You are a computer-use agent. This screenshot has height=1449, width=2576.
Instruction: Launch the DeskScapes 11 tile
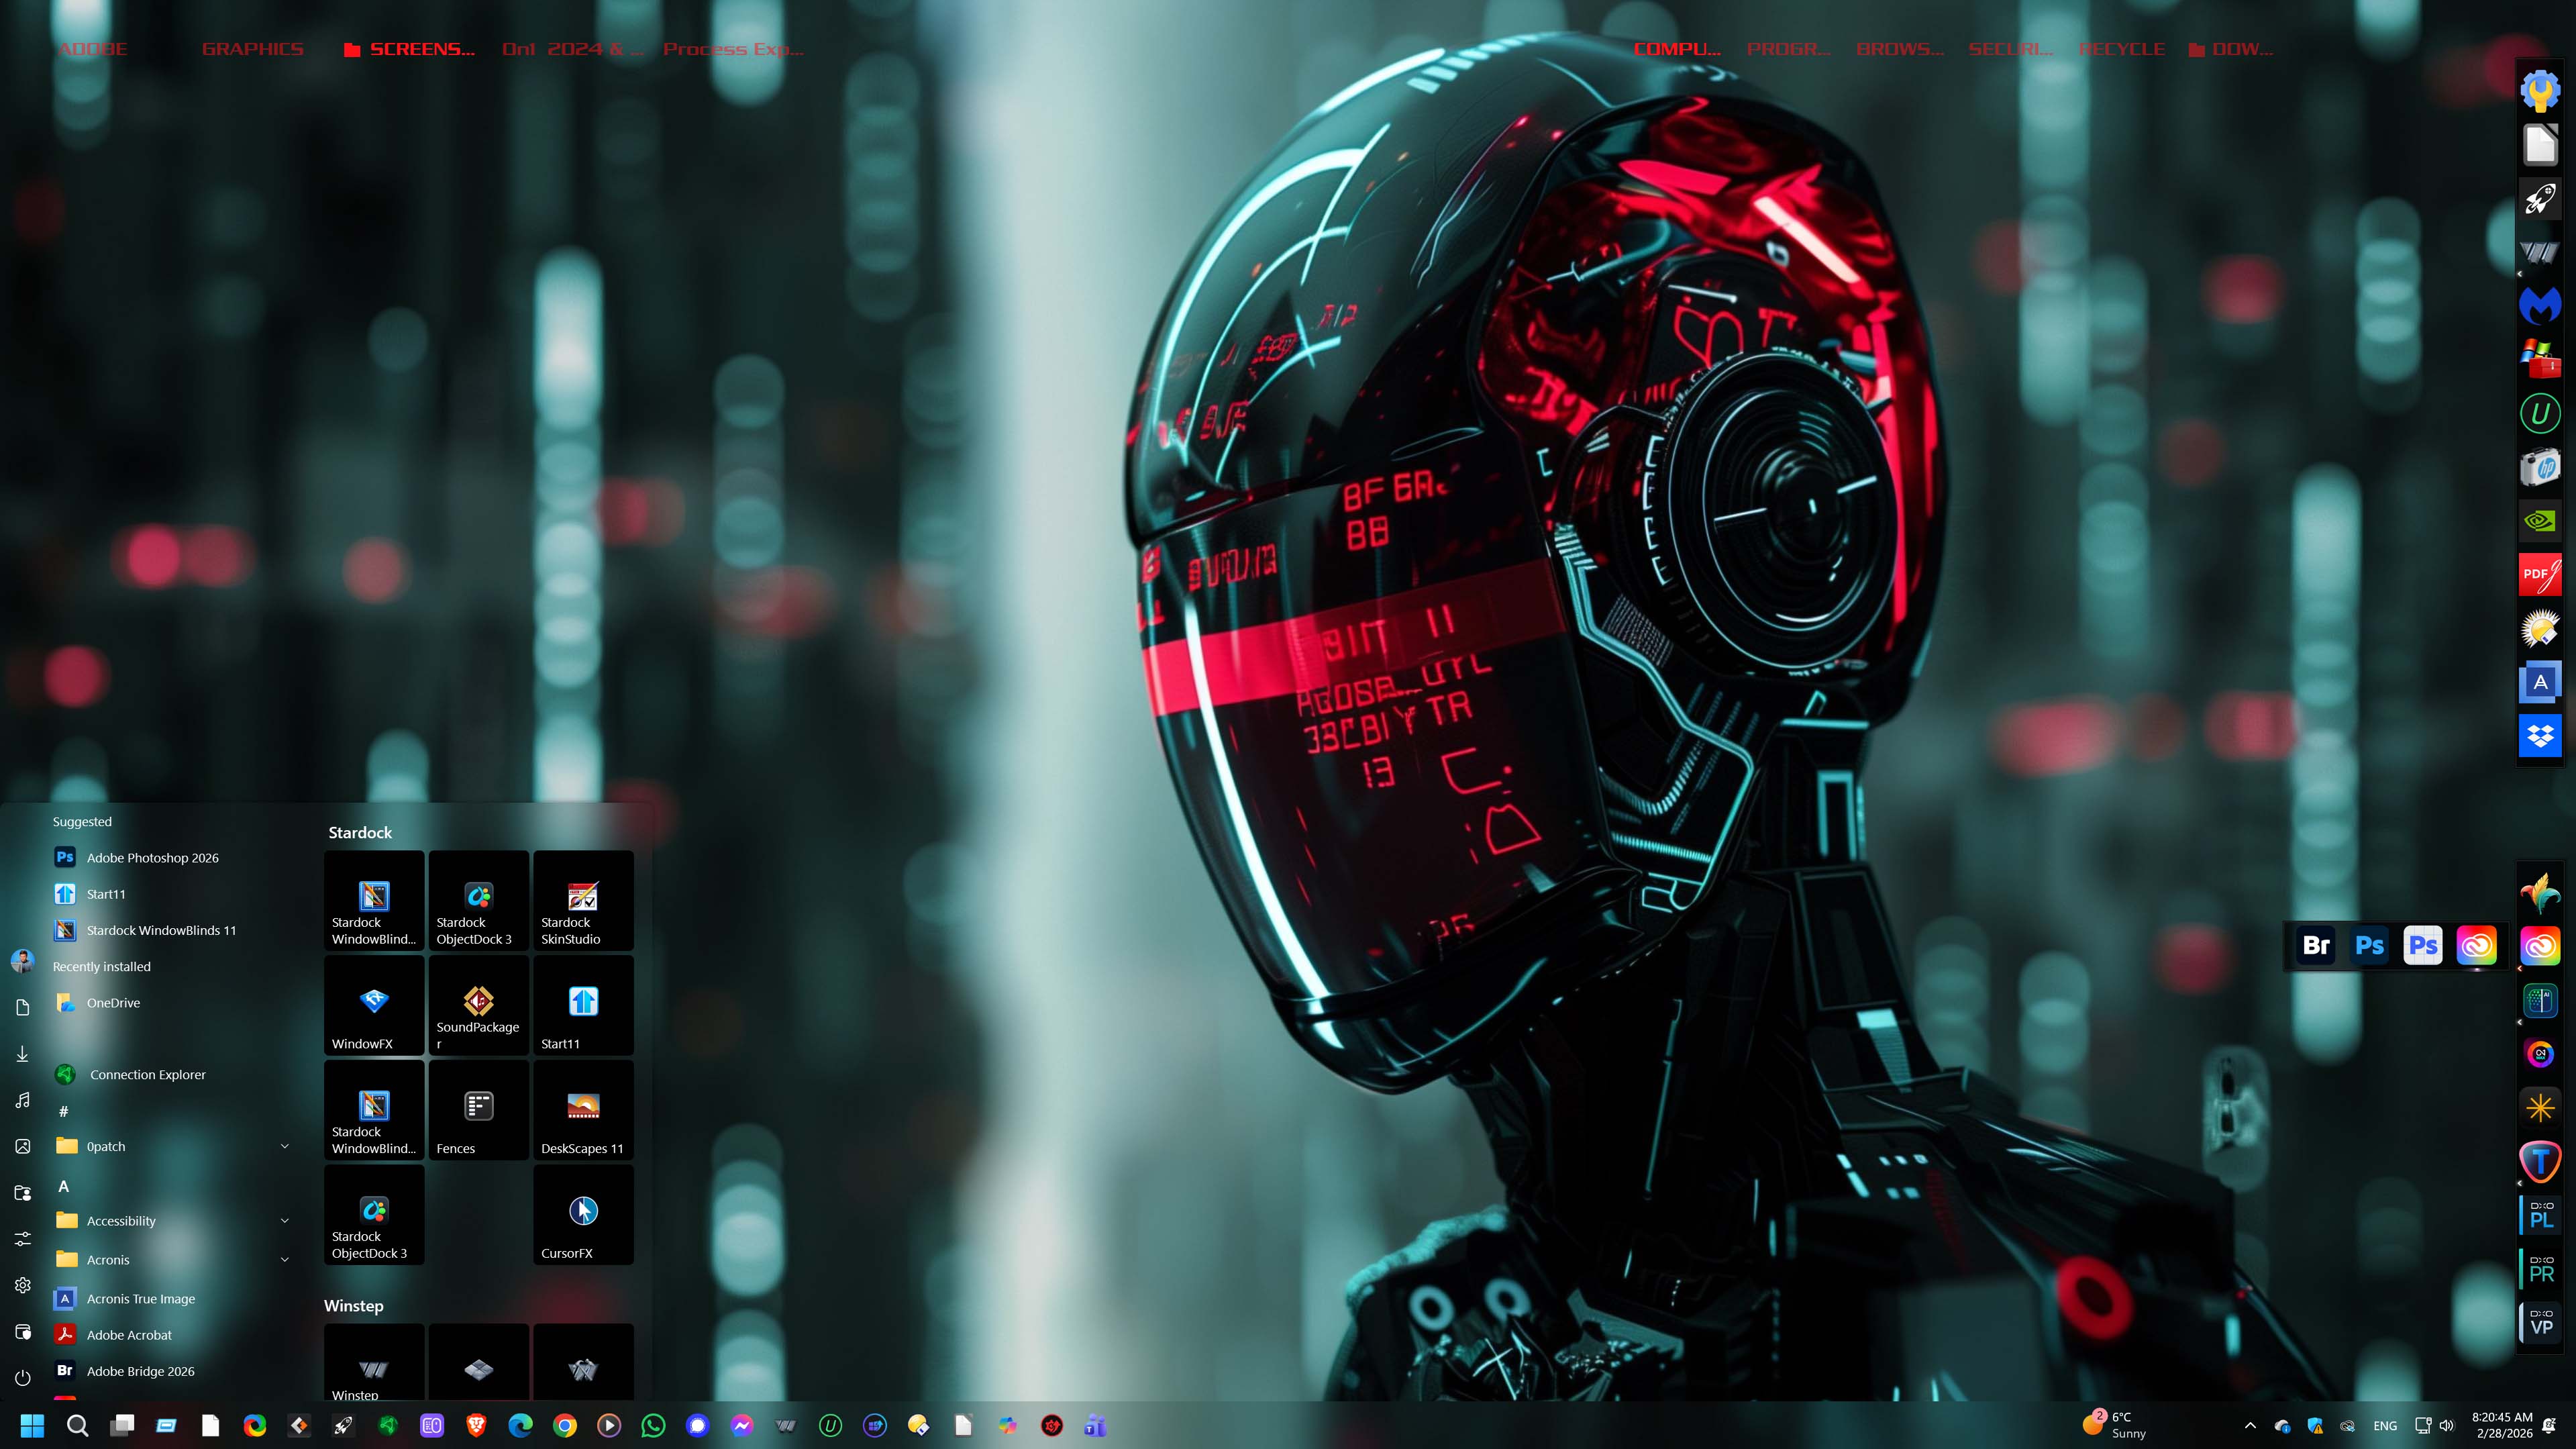[583, 1111]
